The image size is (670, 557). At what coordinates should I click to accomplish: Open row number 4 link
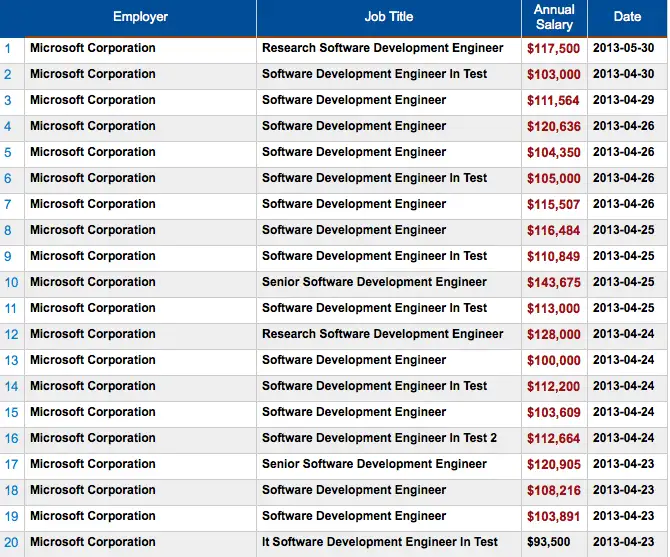point(8,126)
